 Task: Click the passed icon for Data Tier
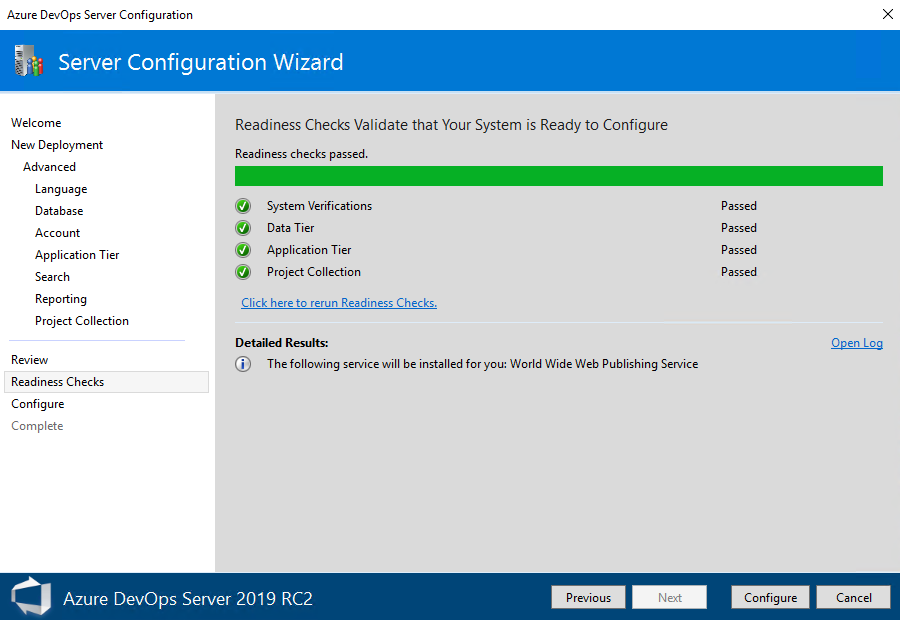(242, 228)
